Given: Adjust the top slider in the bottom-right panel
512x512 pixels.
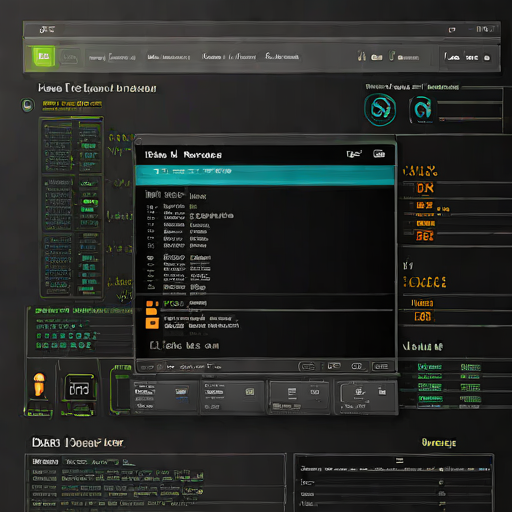Looking at the screenshot, I should [x=395, y=469].
